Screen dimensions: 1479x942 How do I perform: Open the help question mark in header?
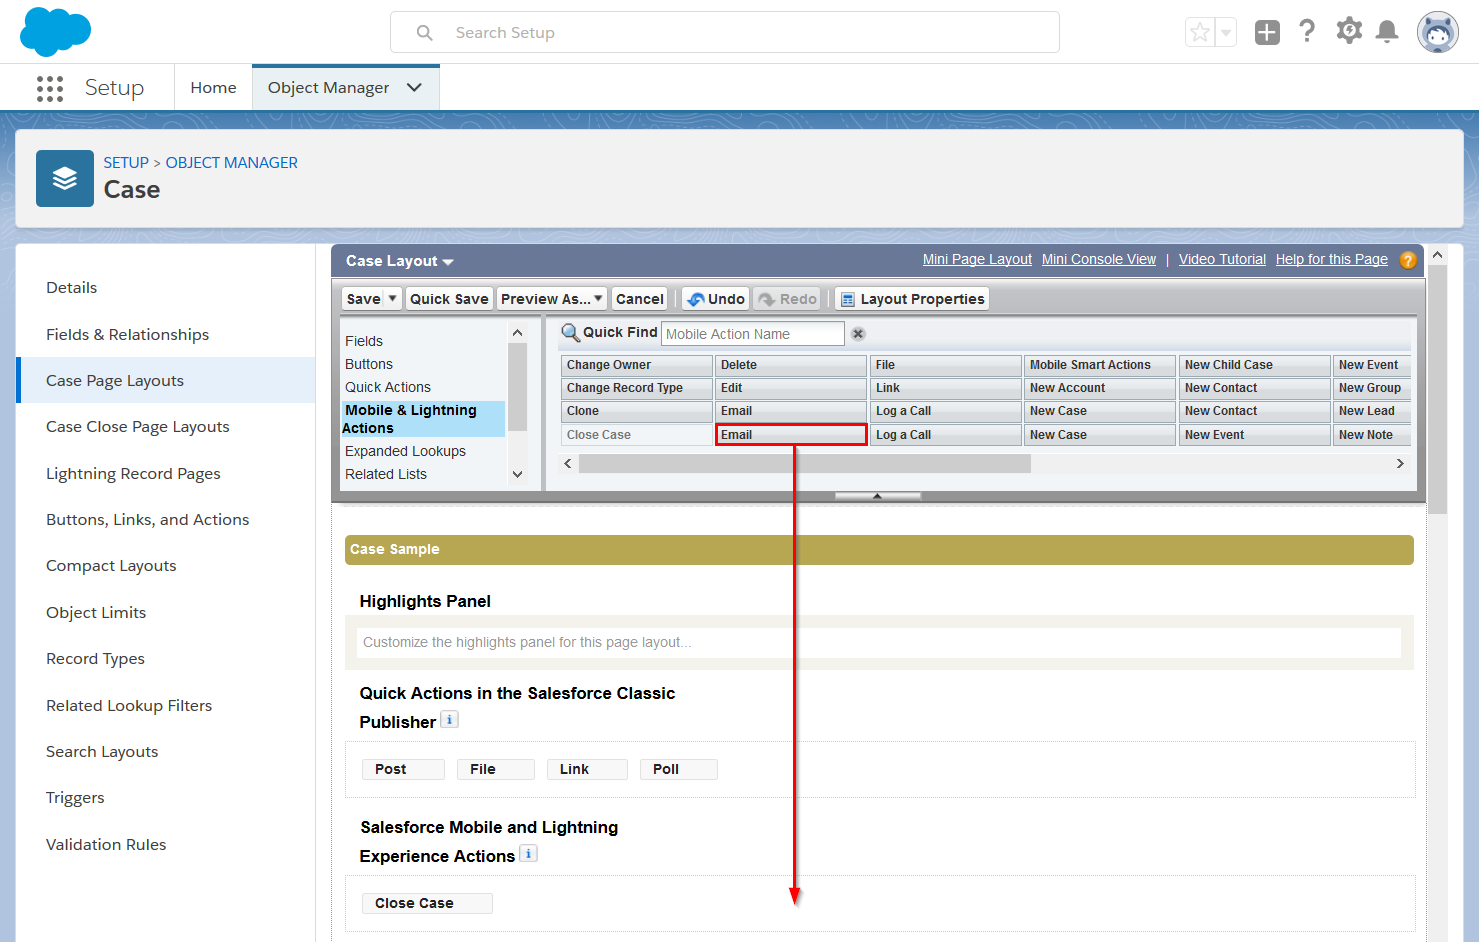tap(1307, 31)
